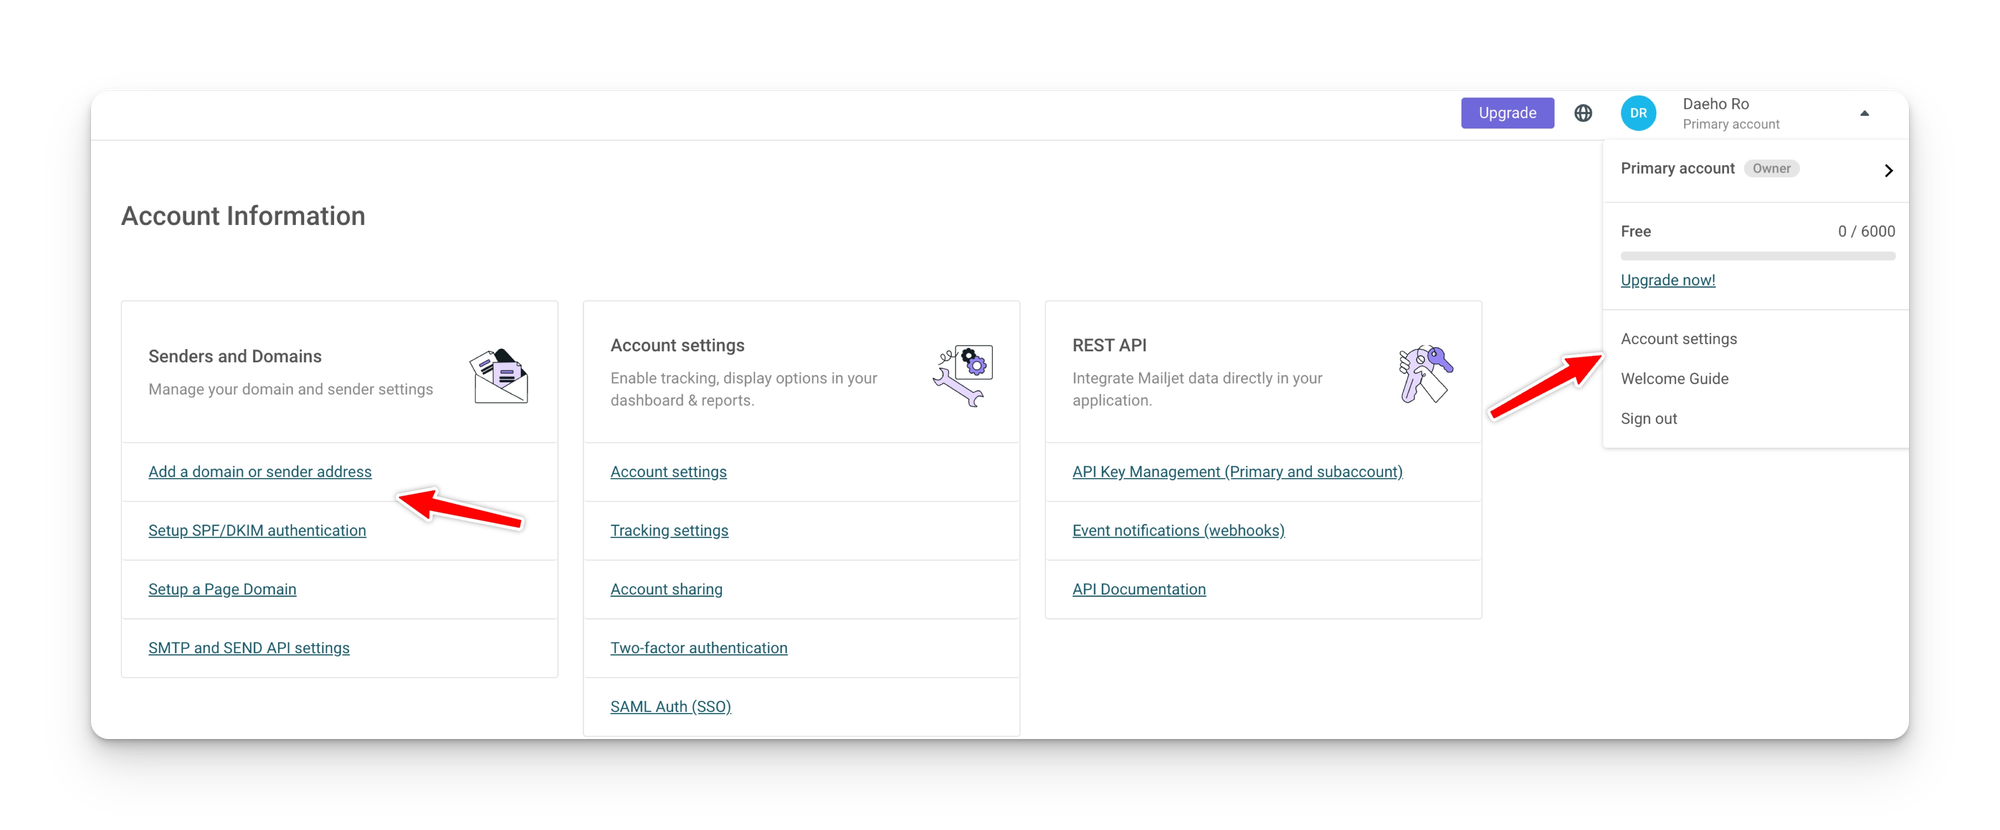Click the Account settings wrench-gear icon
This screenshot has height=830, width=2000.
[963, 375]
